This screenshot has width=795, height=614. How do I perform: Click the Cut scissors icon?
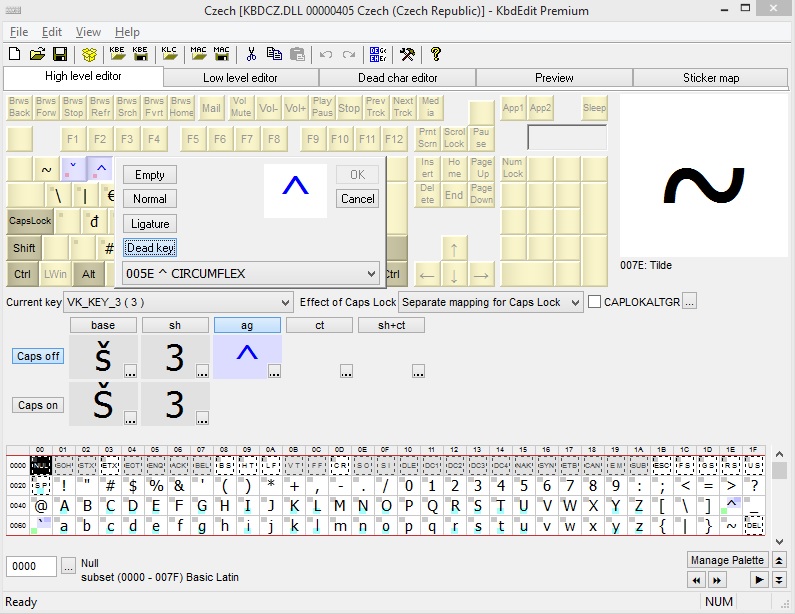coord(251,54)
